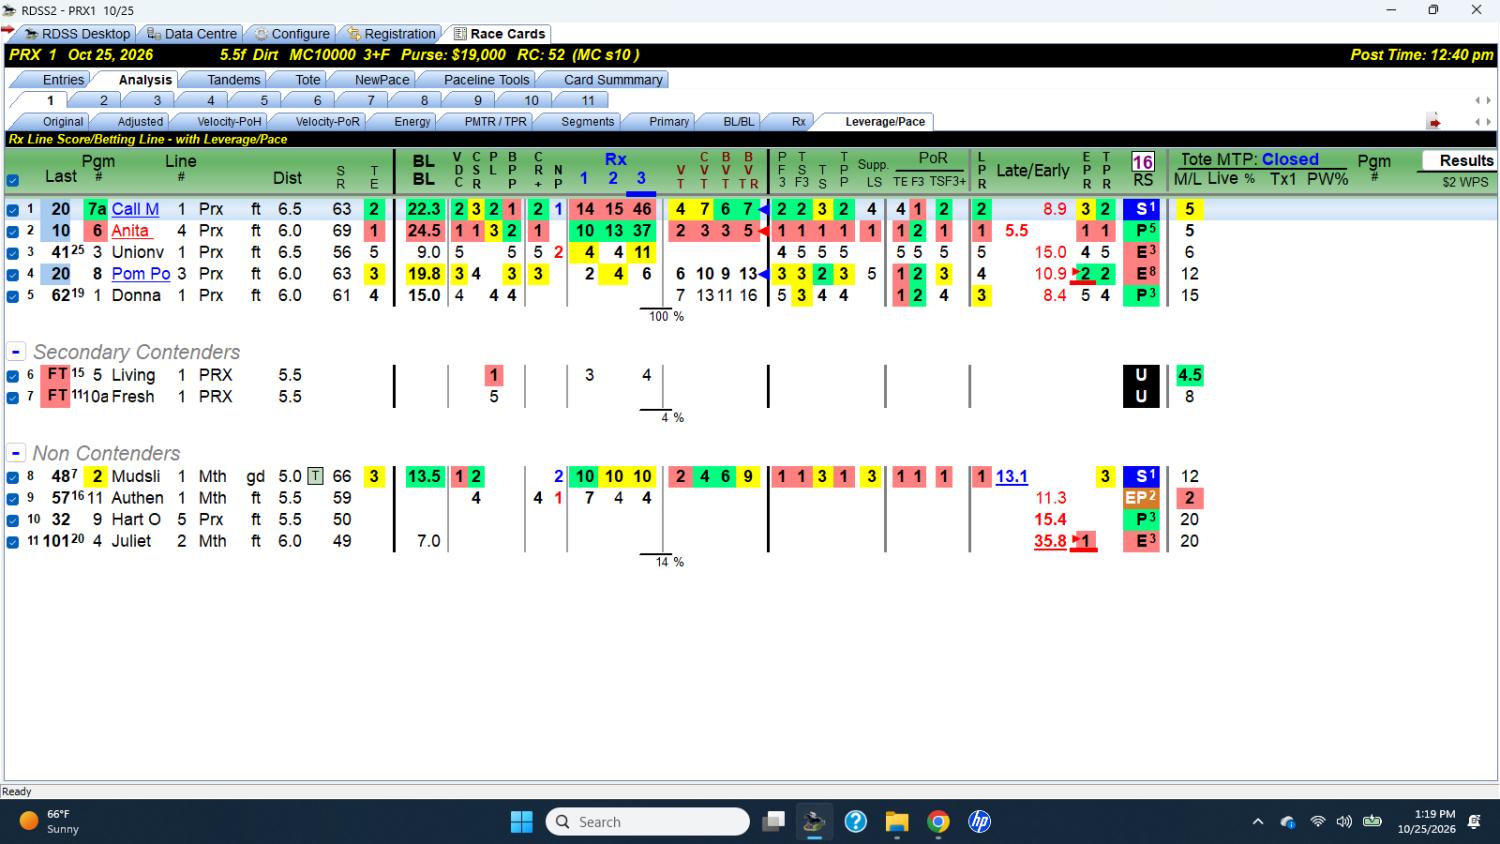Open notifications bell in system tray
This screenshot has height=844, width=1500.
(x=1474, y=822)
